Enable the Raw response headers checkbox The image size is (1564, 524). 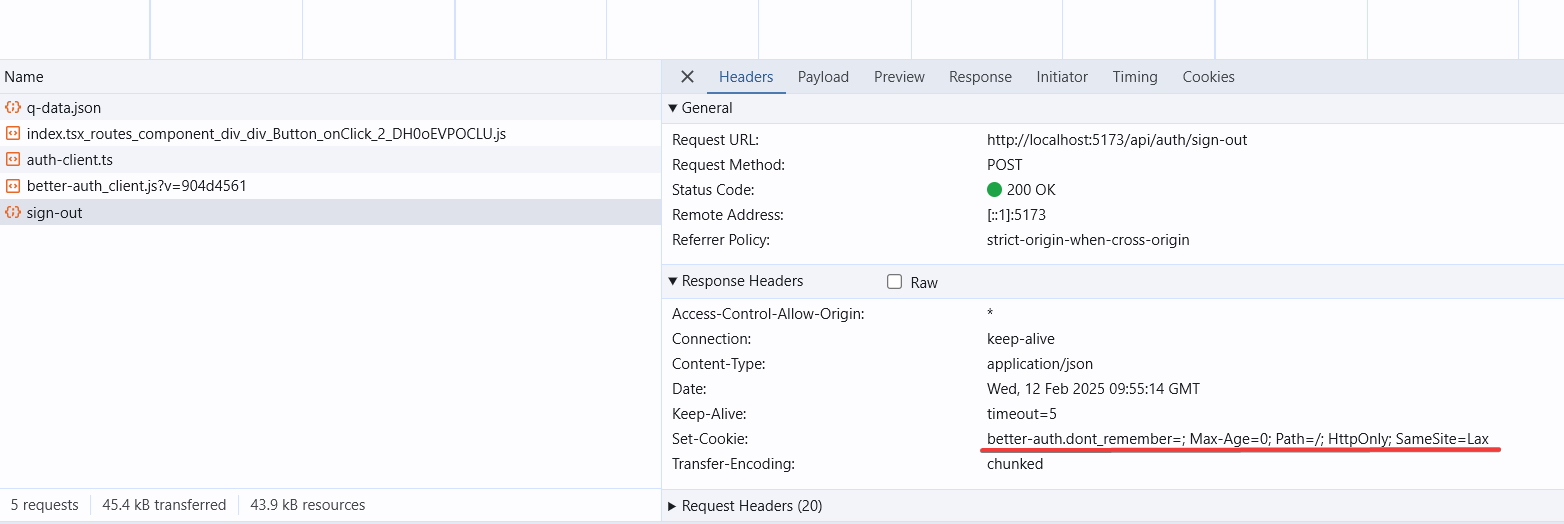(895, 282)
